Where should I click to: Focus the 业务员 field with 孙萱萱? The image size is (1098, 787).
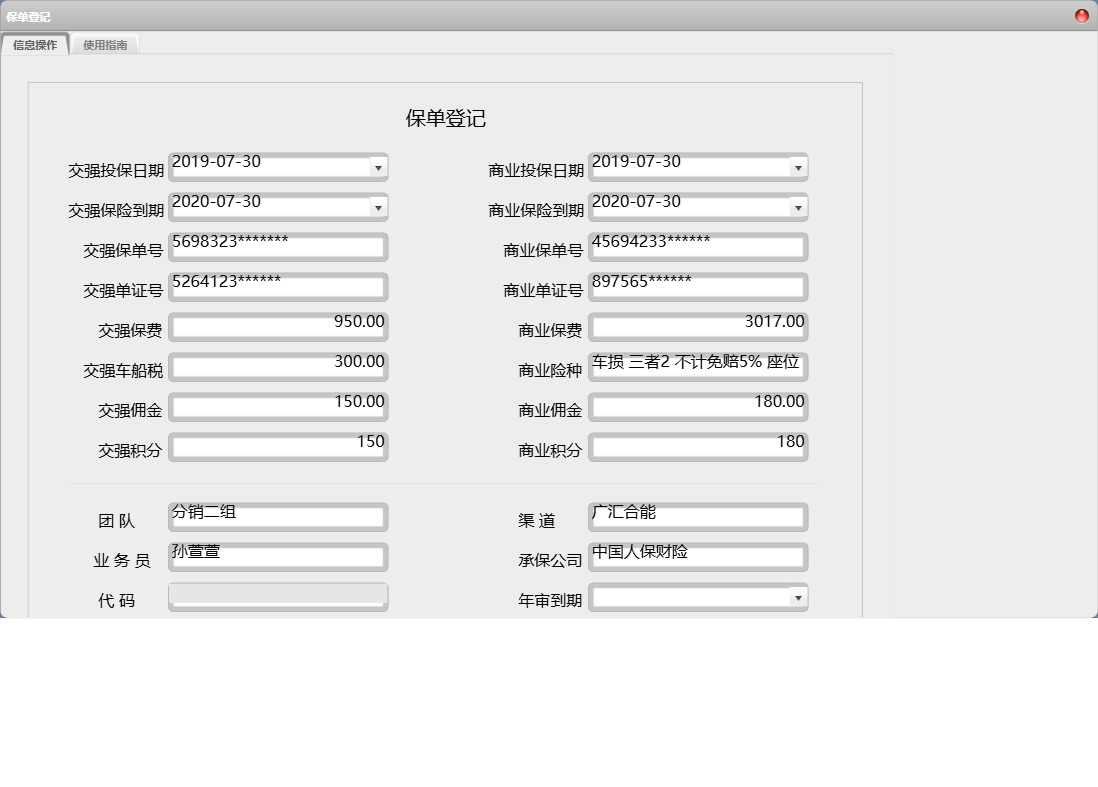(x=278, y=557)
